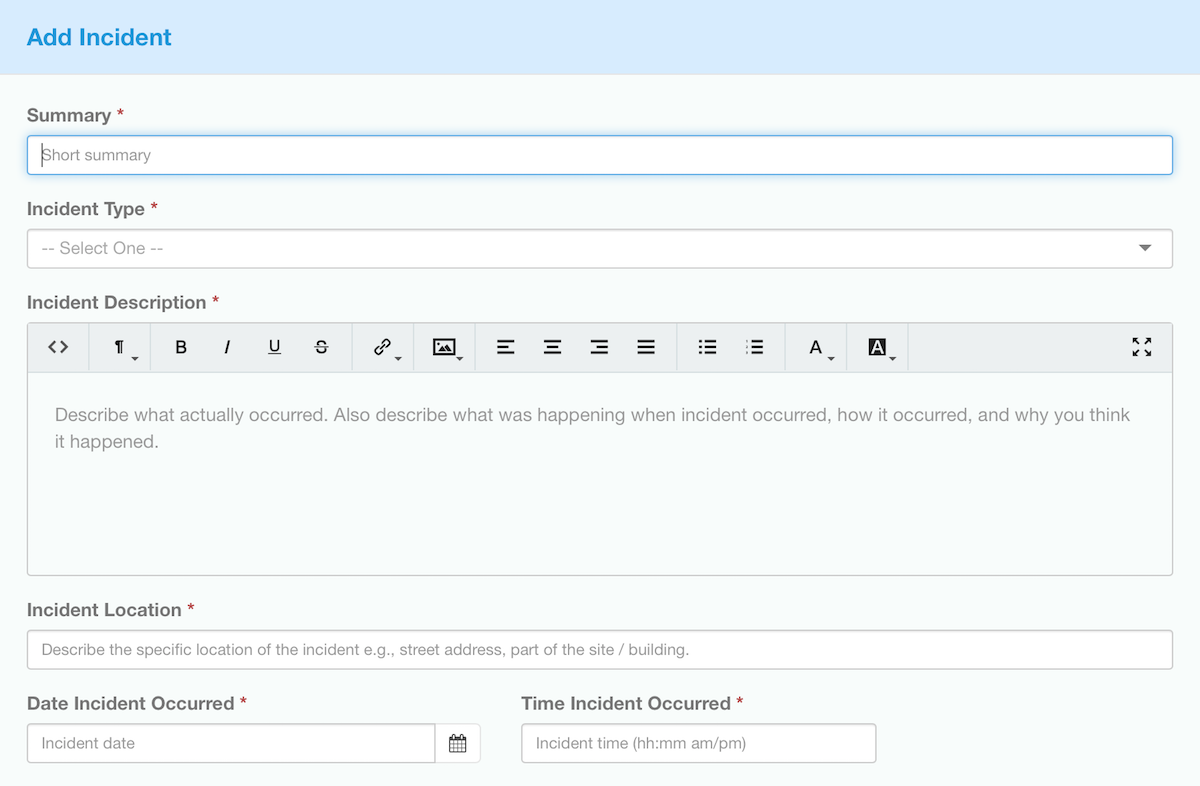The height and width of the screenshot is (786, 1200).
Task: Center align the text
Action: (552, 347)
